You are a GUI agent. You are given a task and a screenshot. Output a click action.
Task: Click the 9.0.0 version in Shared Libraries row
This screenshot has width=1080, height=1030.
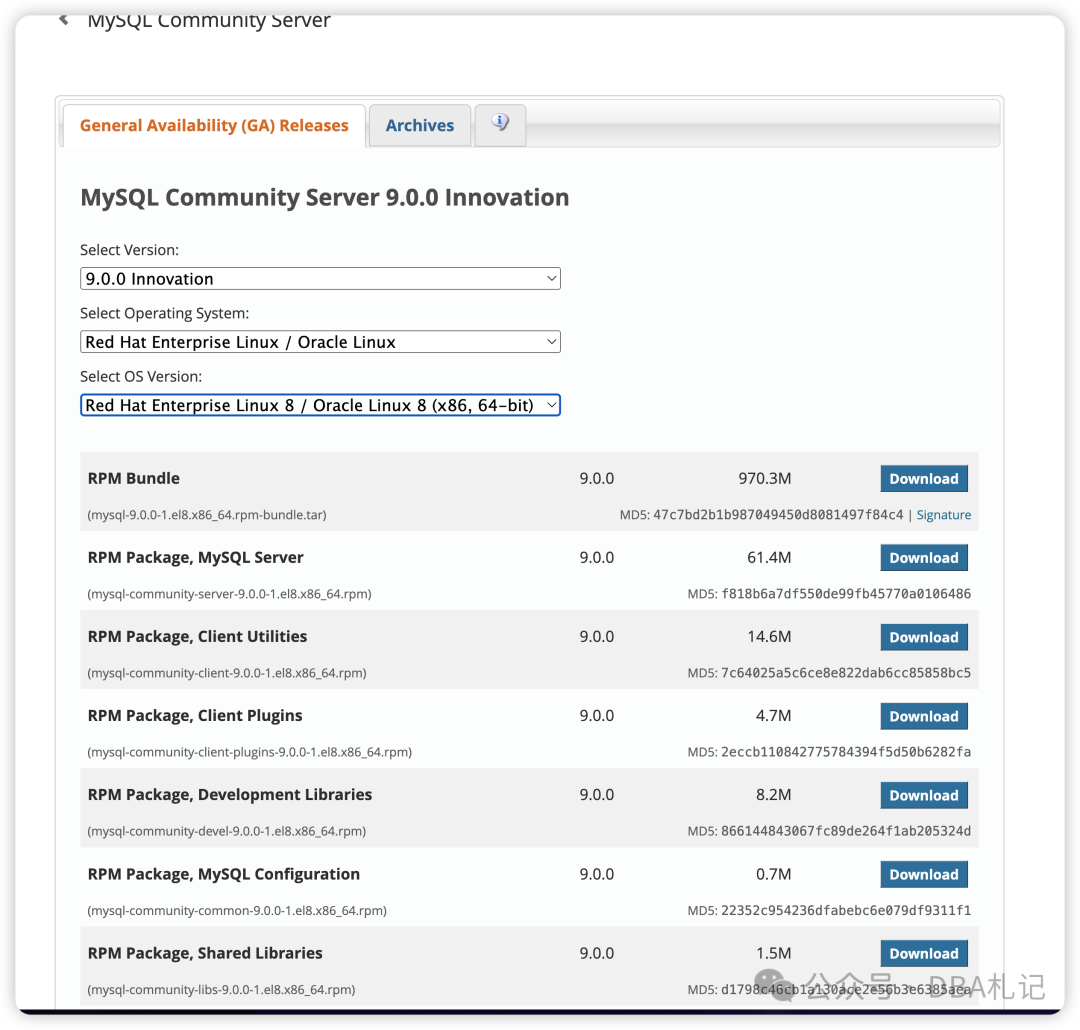click(x=596, y=953)
